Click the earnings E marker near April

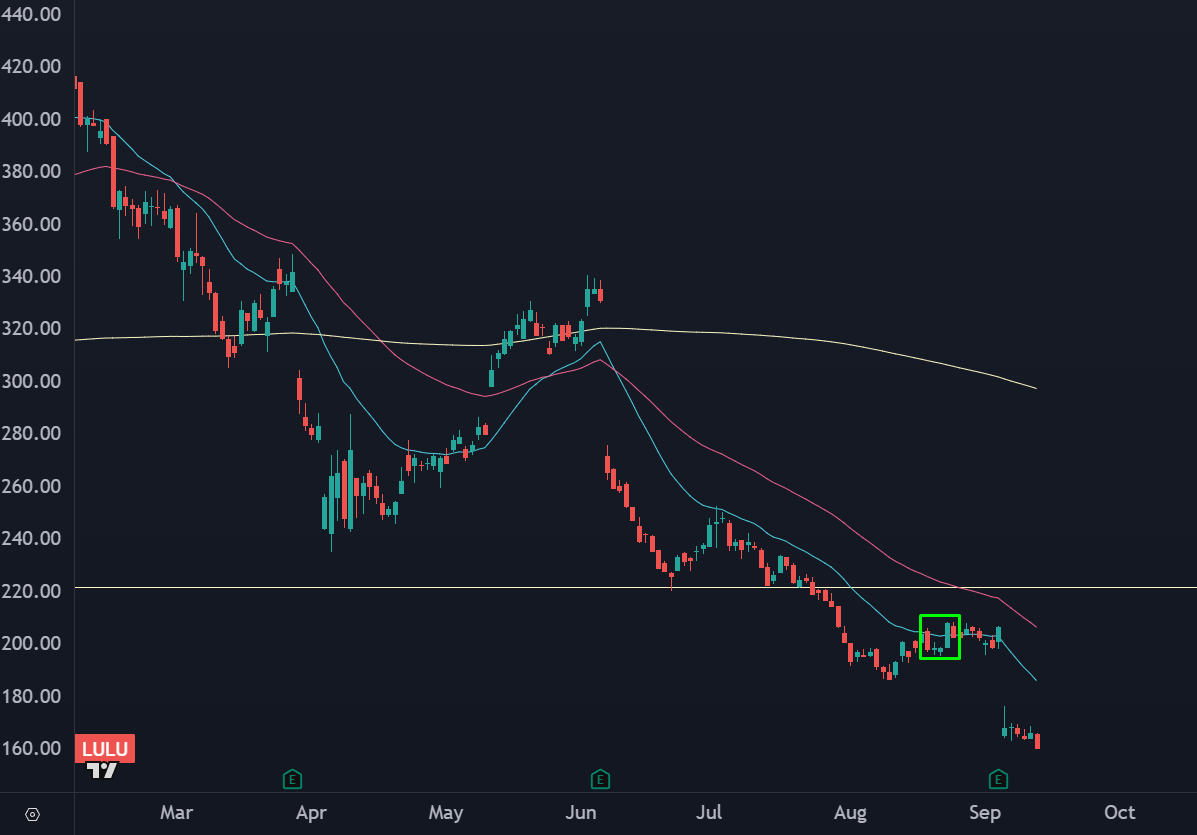click(x=292, y=779)
